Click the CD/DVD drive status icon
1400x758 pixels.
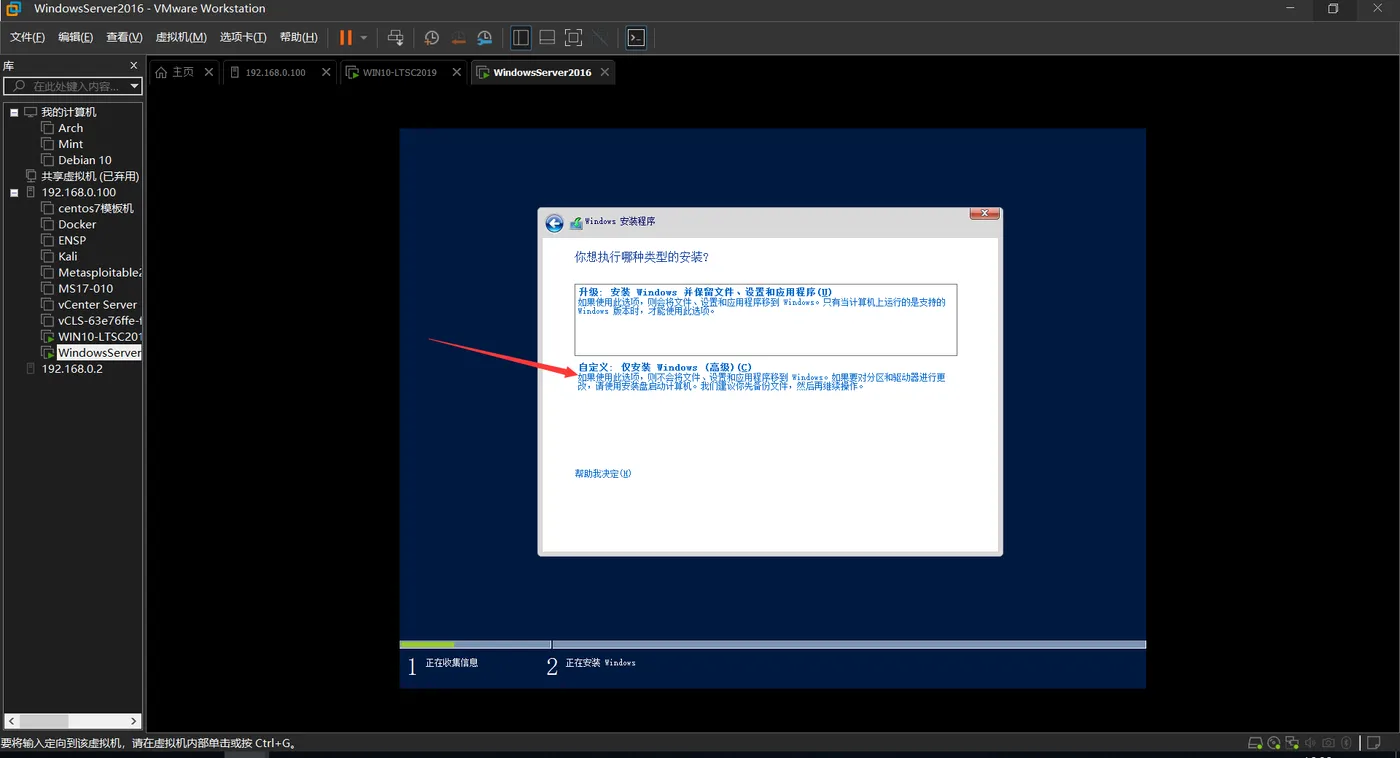click(1274, 743)
